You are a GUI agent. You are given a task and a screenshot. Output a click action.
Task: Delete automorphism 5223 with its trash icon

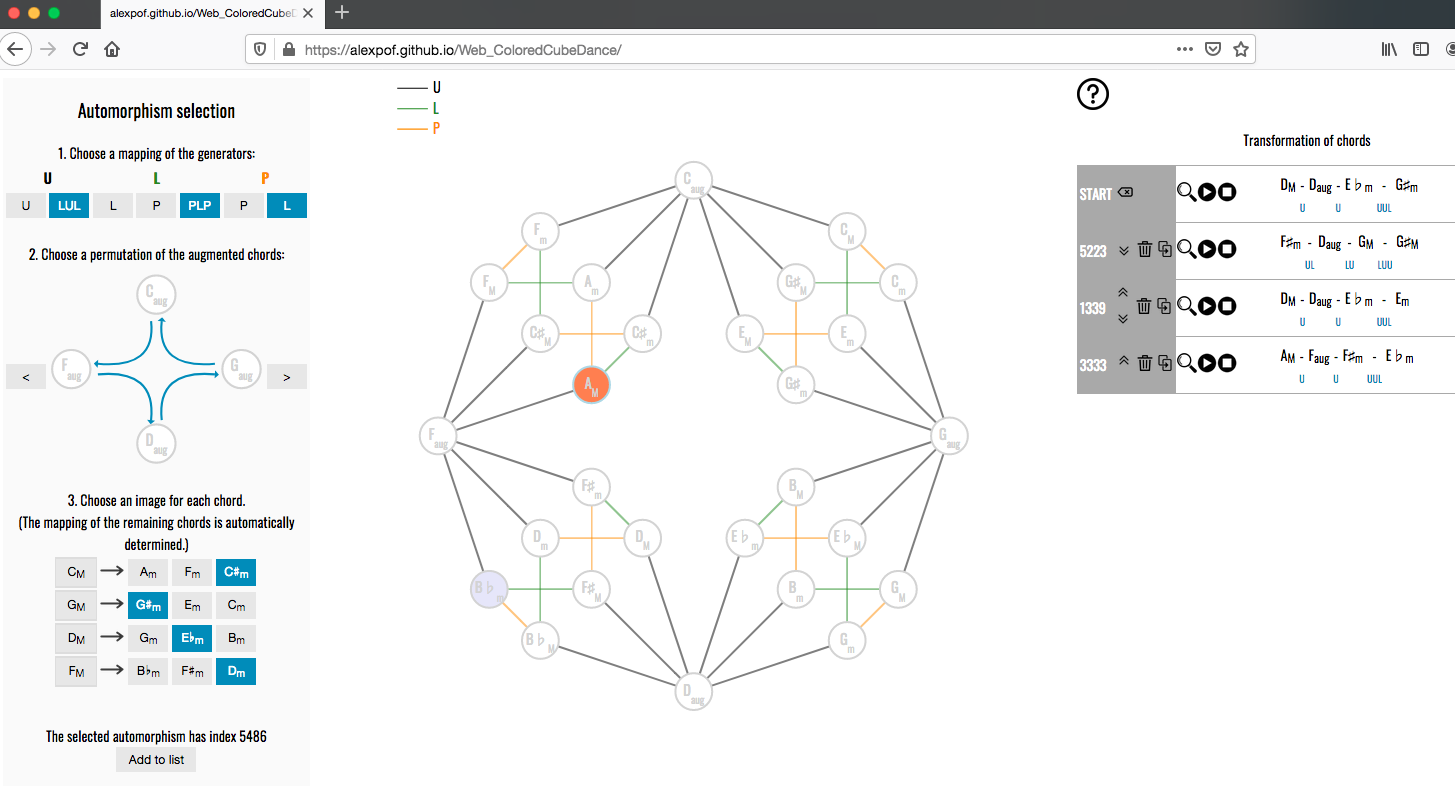click(1145, 249)
